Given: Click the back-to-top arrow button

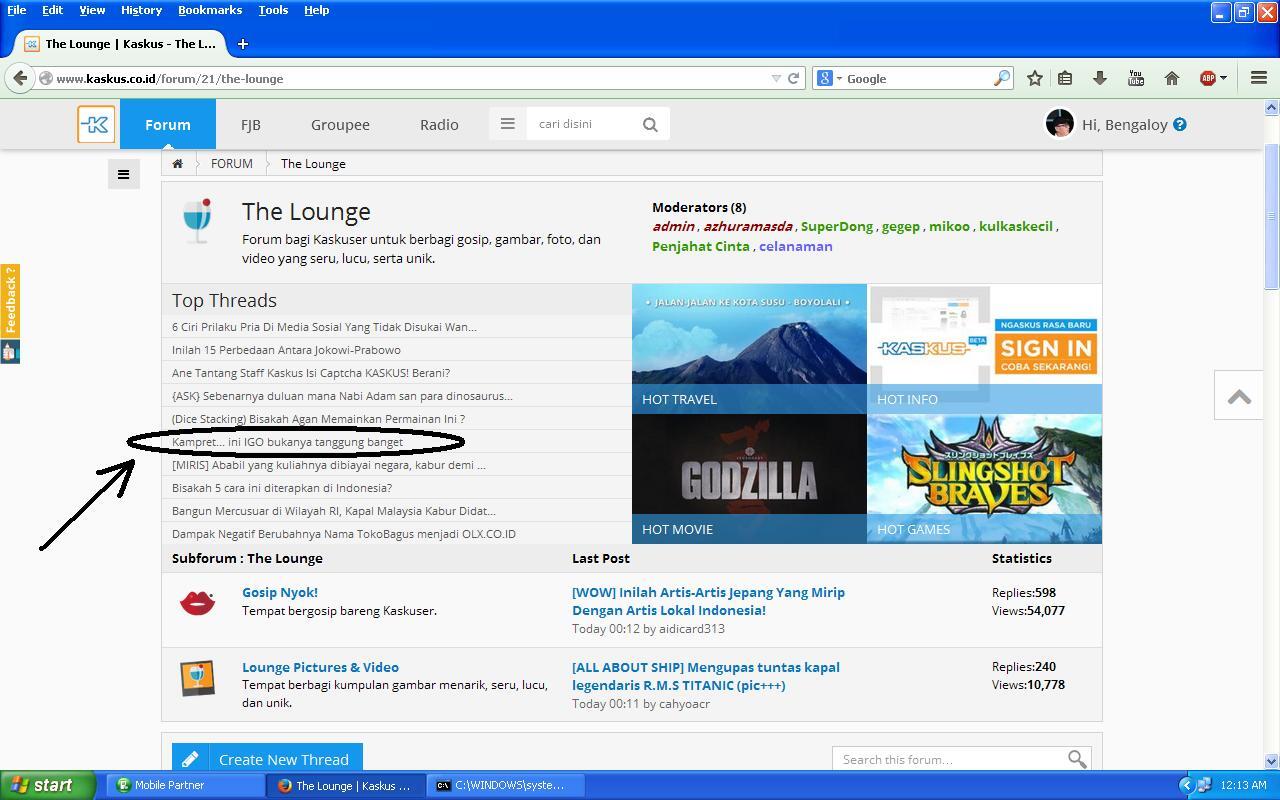Looking at the screenshot, I should (x=1239, y=396).
